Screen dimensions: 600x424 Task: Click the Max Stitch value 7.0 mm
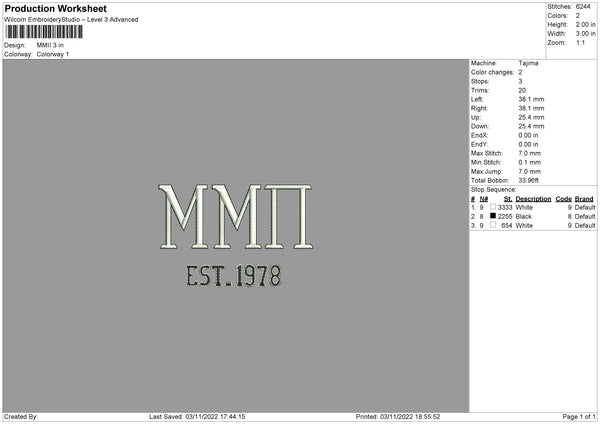[x=530, y=153]
